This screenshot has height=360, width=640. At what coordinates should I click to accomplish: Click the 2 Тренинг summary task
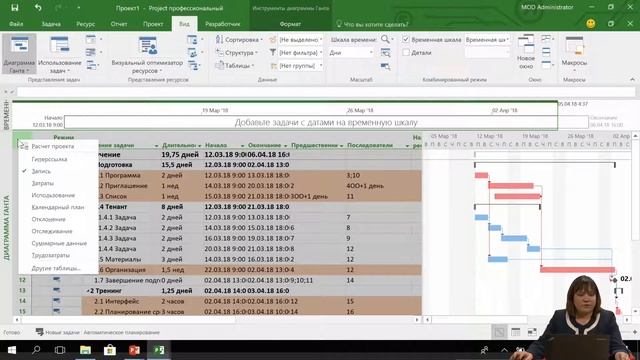105,291
